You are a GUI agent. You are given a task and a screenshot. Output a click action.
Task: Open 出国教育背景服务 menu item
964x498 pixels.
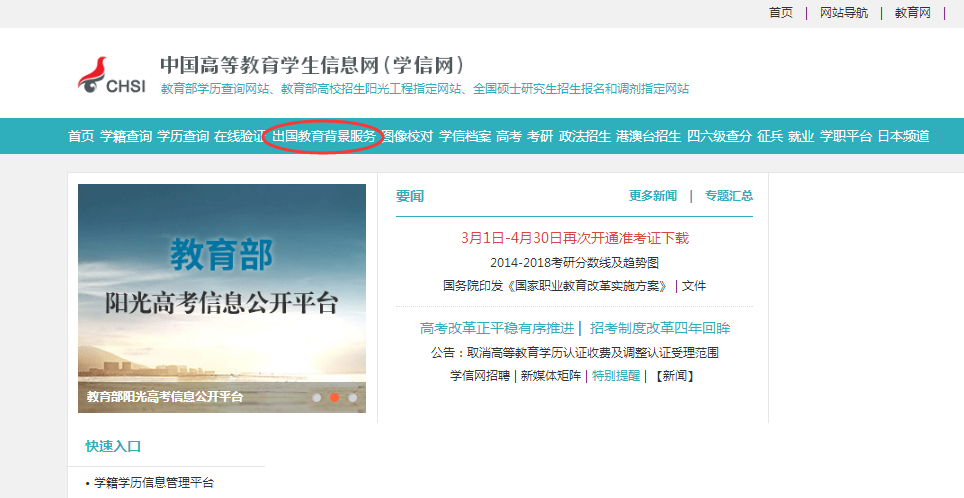pyautogui.click(x=323, y=136)
